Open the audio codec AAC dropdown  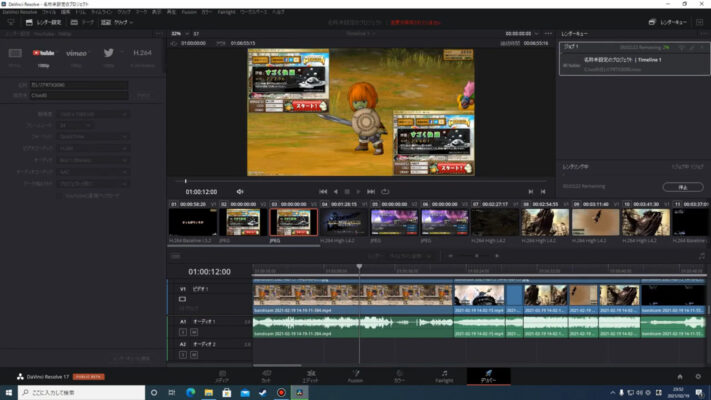pyautogui.click(x=93, y=172)
